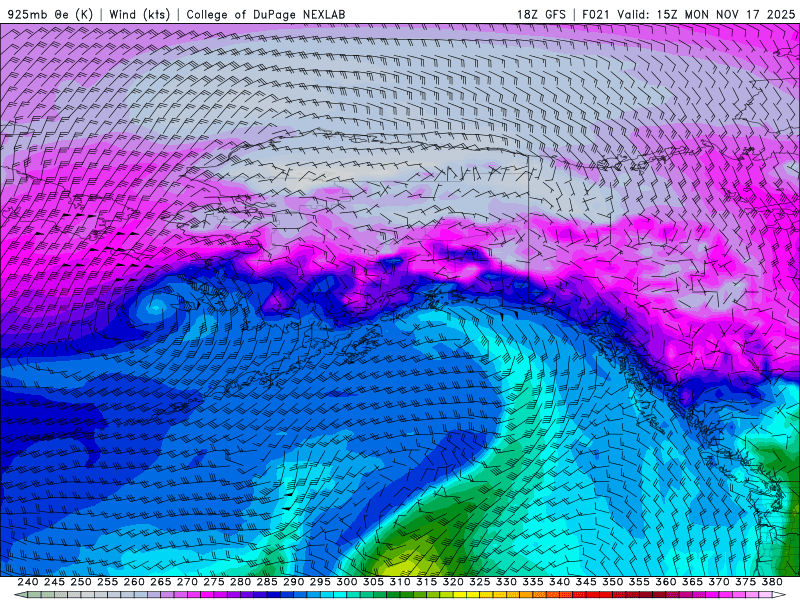The height and width of the screenshot is (600, 800).
Task: Click the 335 legend value
Action: 533,582
